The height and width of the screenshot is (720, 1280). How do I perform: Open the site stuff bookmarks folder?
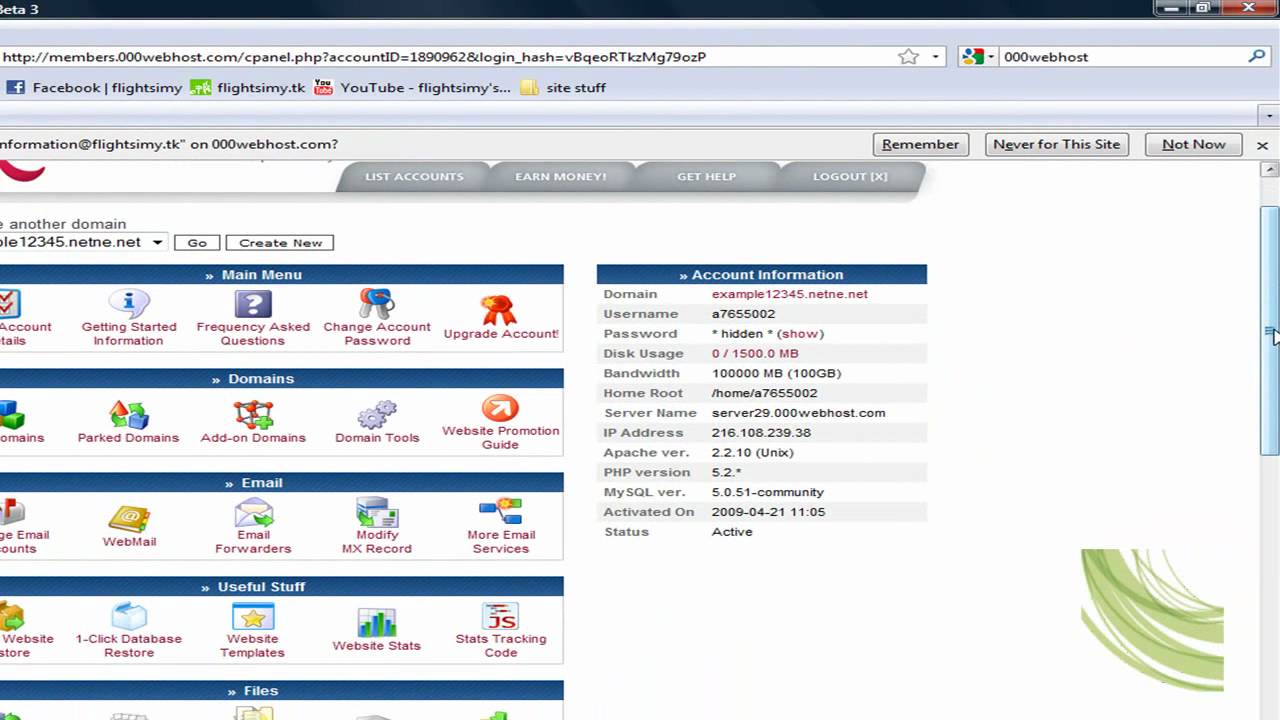(563, 87)
